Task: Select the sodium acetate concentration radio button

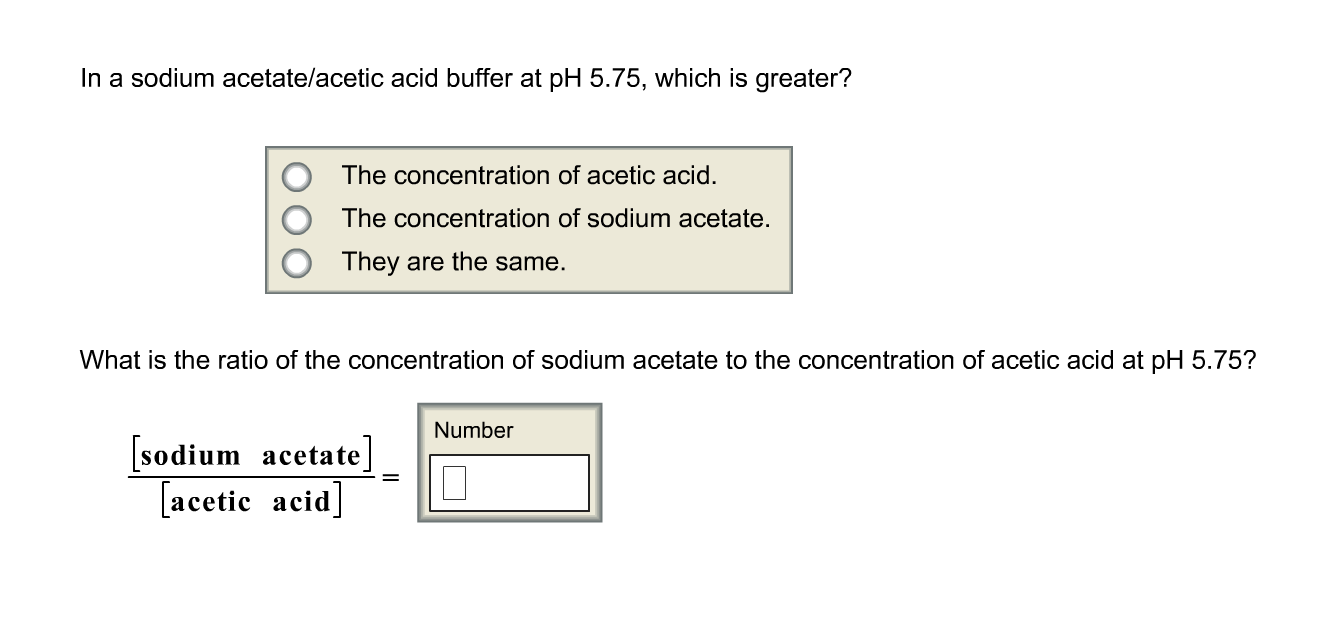Action: point(296,219)
